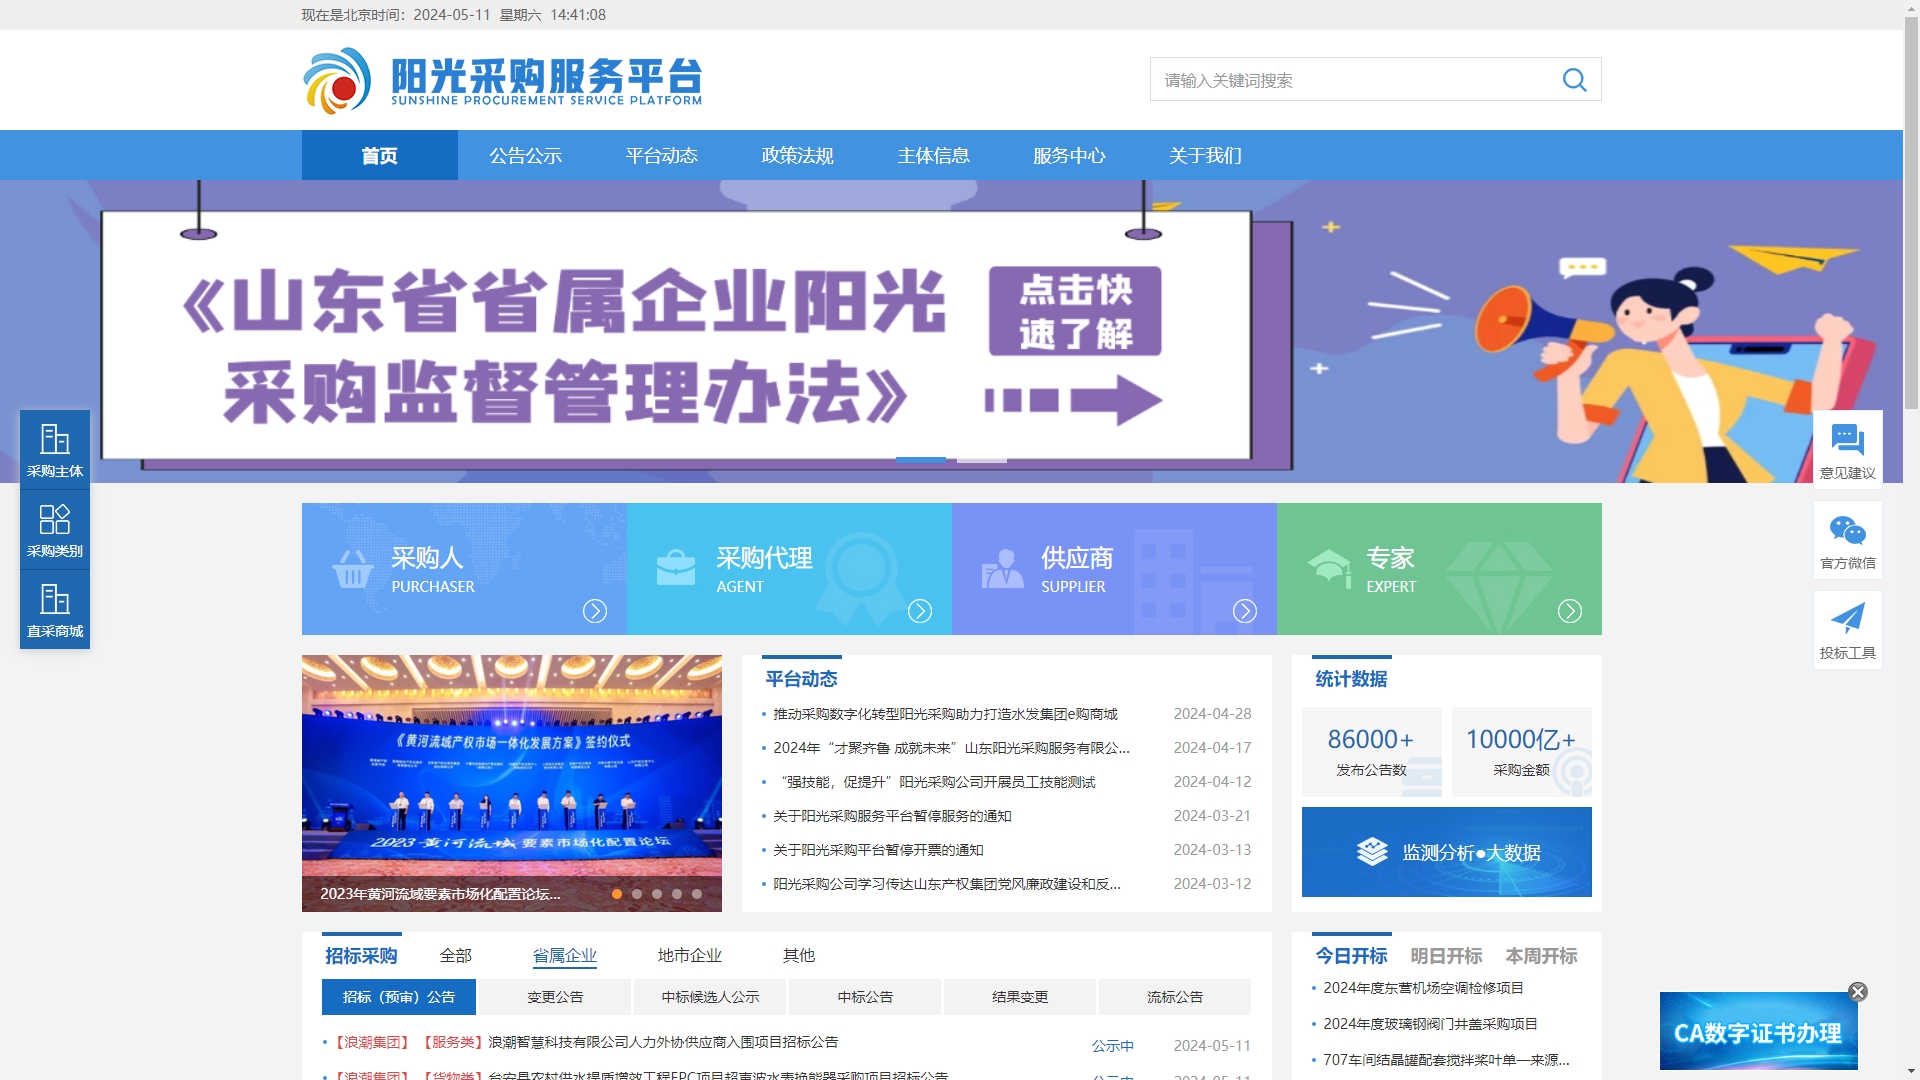Click the keyword search input field
Viewport: 1920px width, 1080px height.
[x=1350, y=80]
